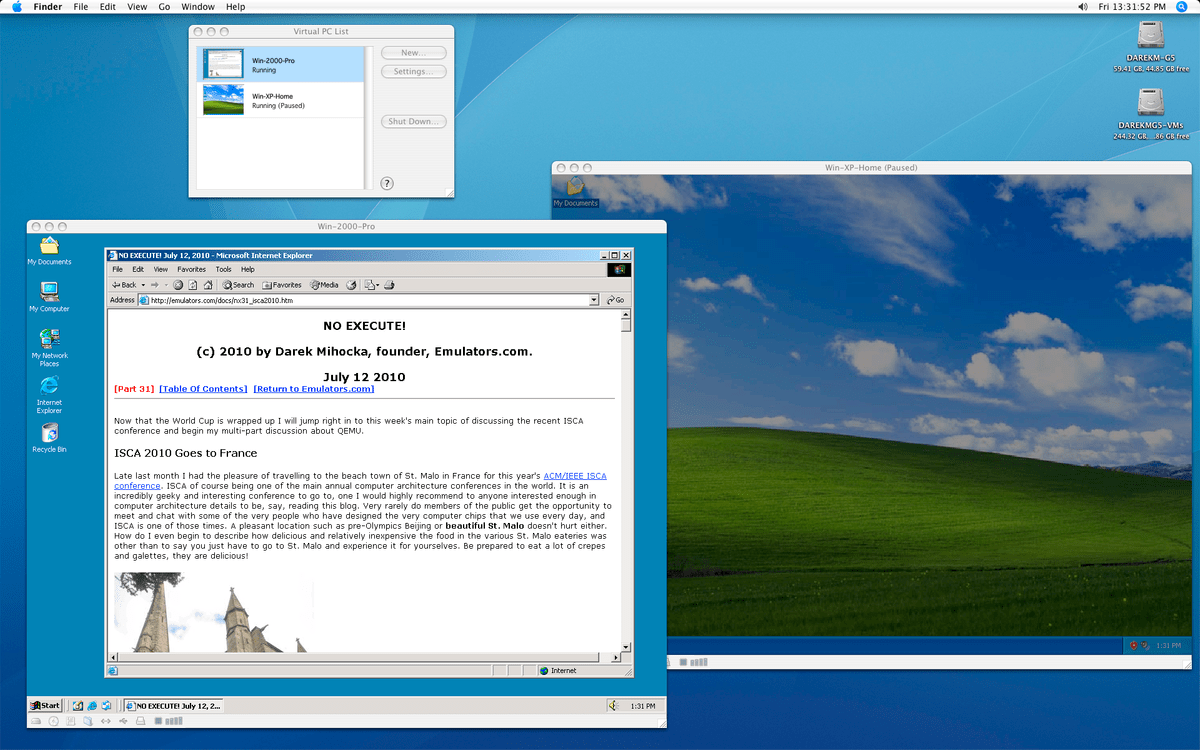Open History using the toolbar icon
1200x750 pixels.
350,285
